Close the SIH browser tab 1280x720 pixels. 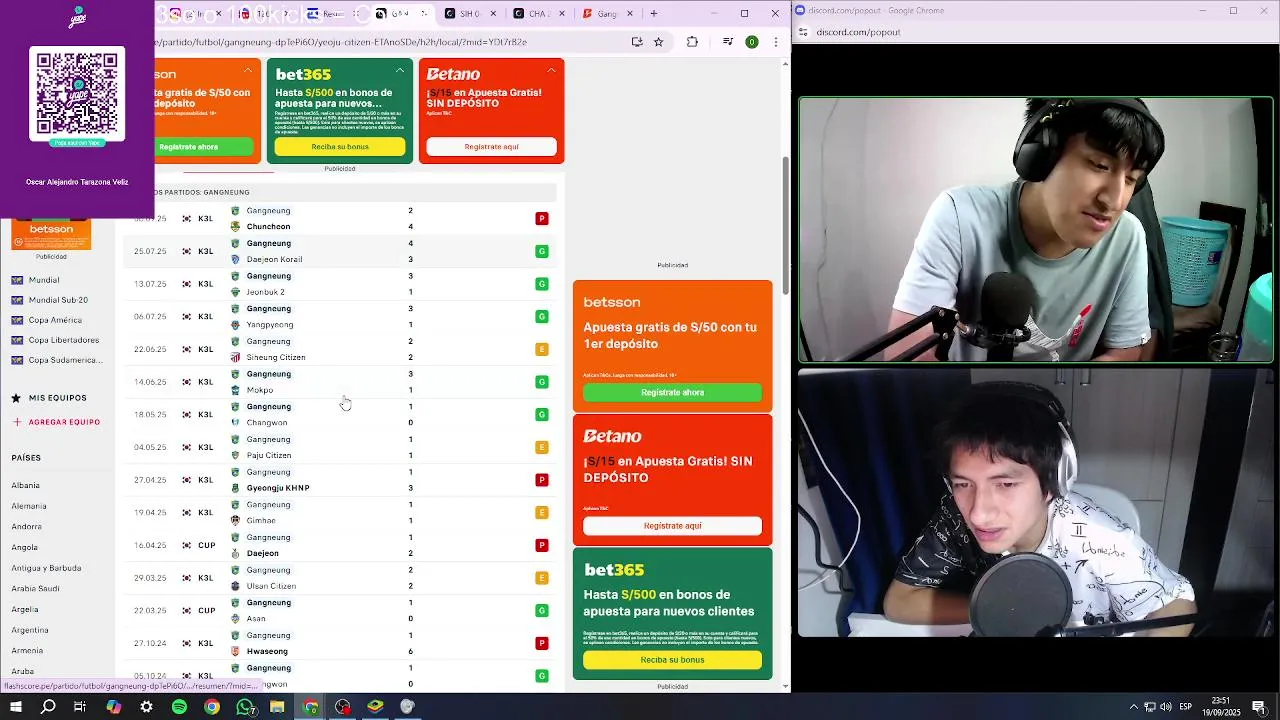[x=494, y=14]
